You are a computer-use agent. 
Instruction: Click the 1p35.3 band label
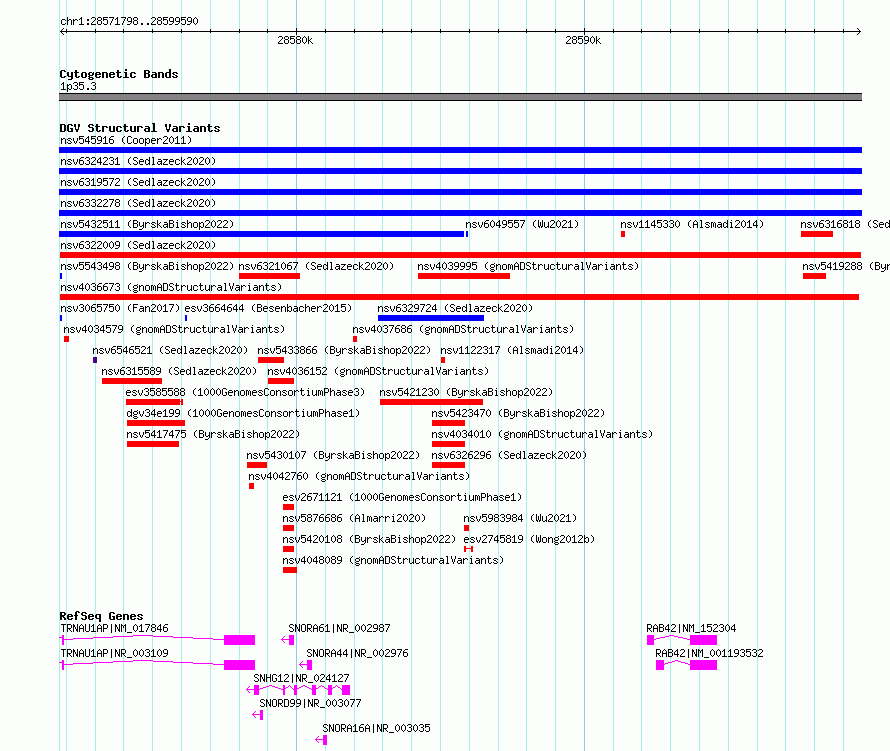point(78,86)
